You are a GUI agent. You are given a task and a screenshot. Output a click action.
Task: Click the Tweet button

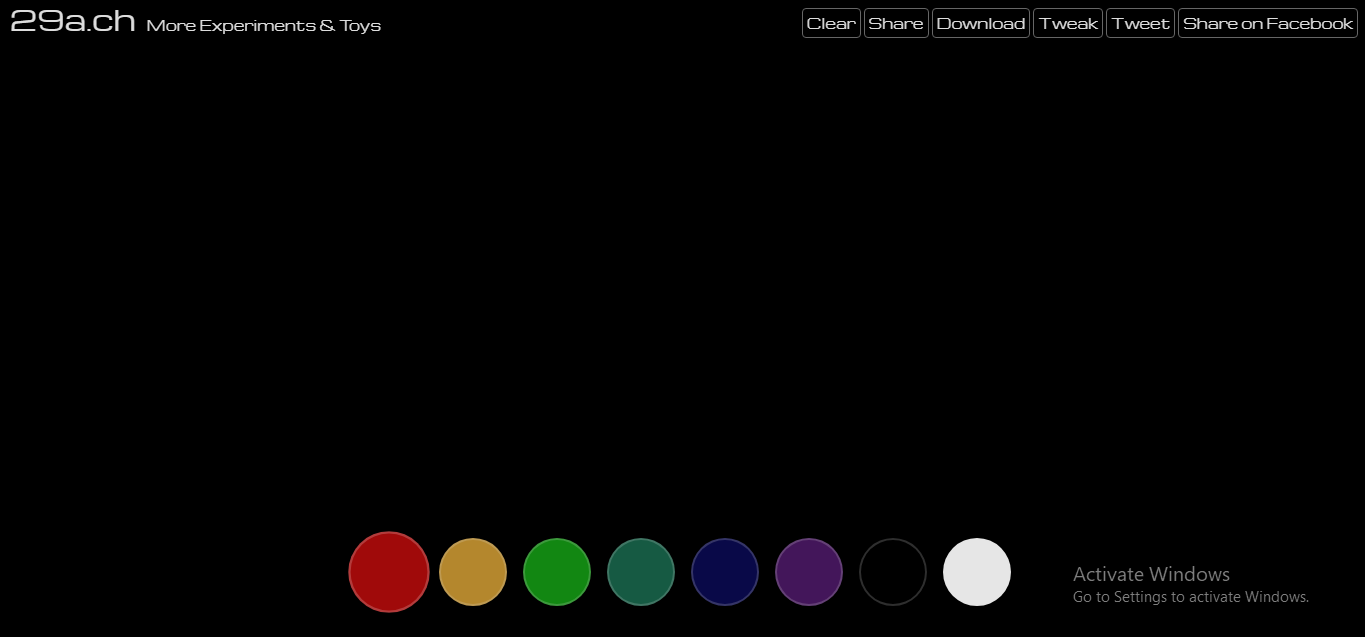point(1140,24)
